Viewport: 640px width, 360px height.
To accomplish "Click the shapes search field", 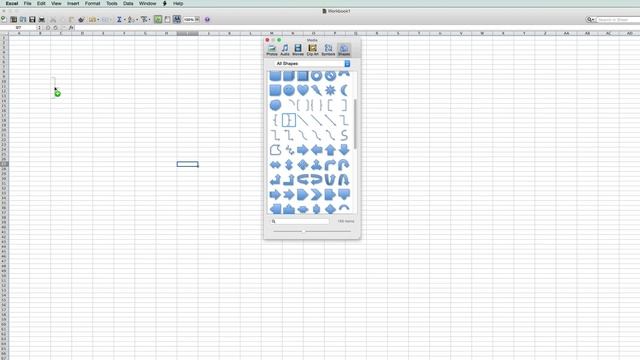I will (300, 221).
